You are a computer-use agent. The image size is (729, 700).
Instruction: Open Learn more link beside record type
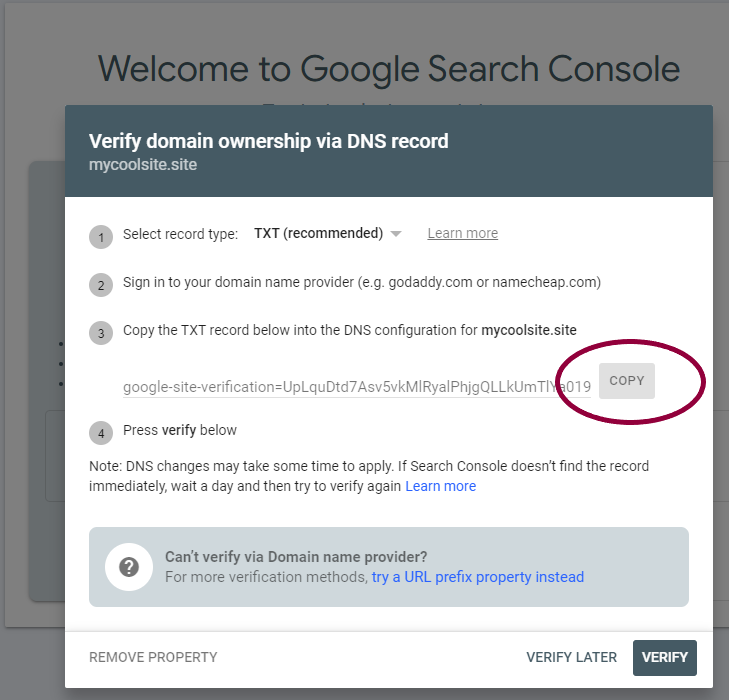click(x=463, y=233)
